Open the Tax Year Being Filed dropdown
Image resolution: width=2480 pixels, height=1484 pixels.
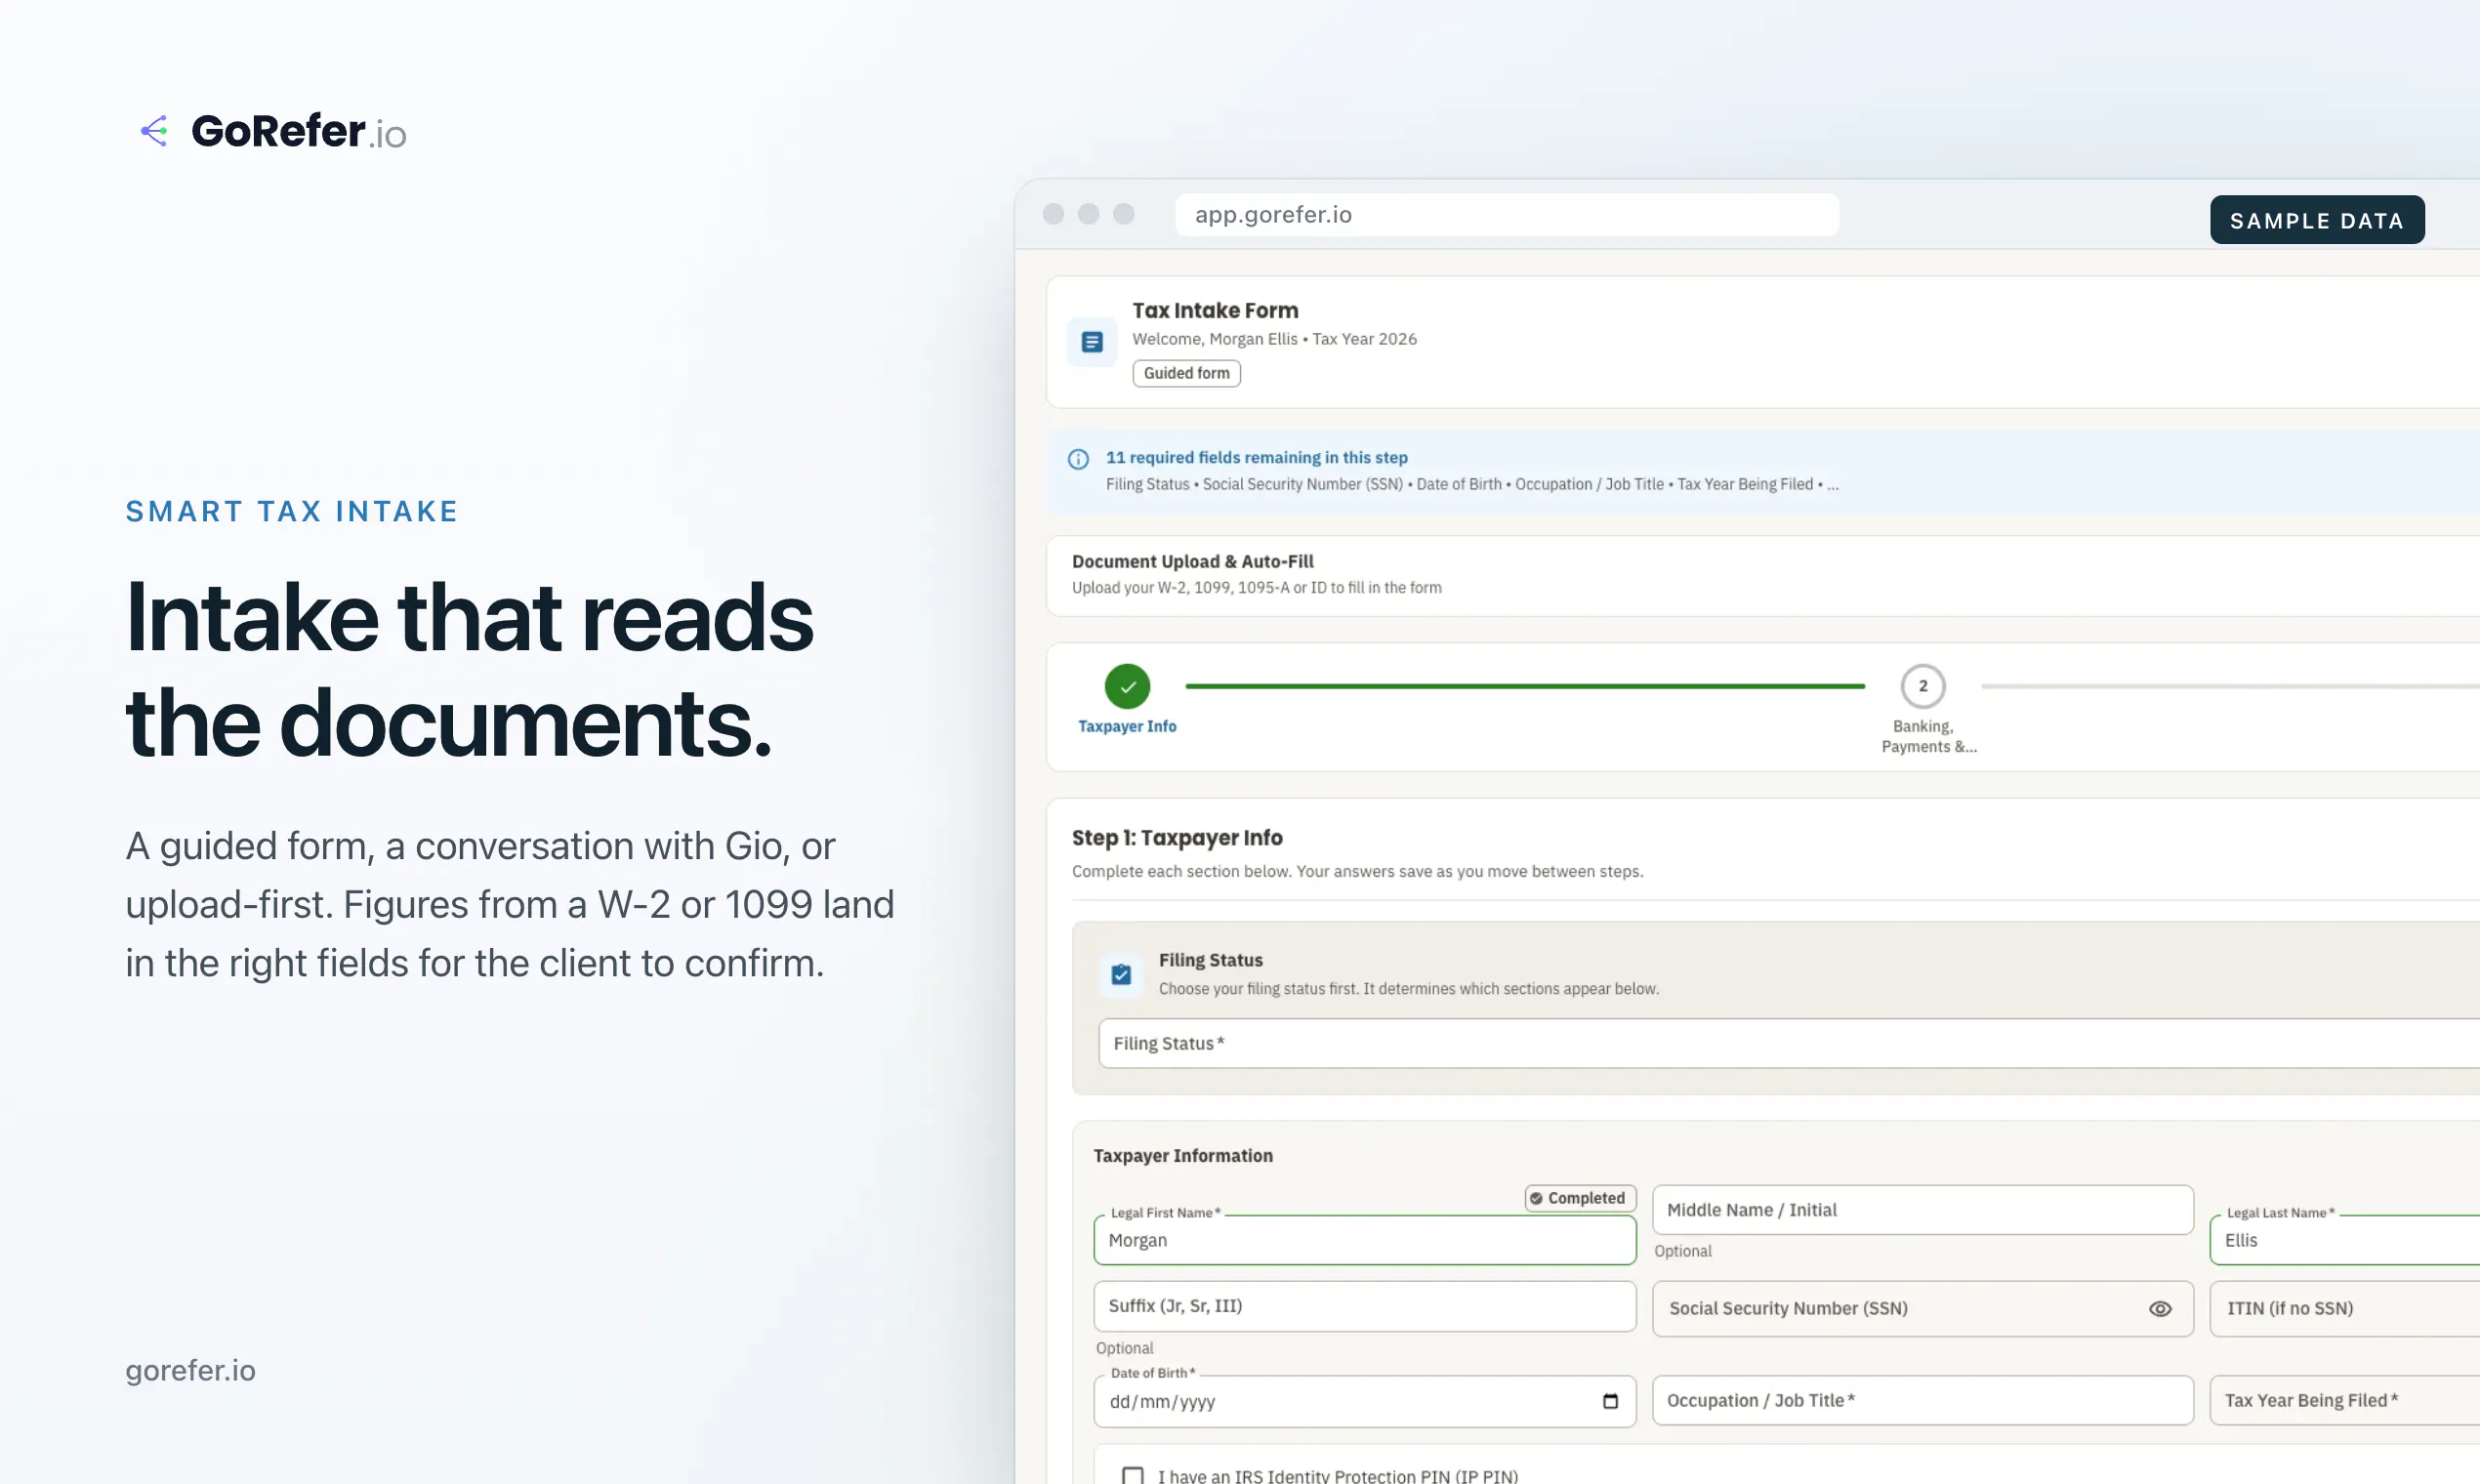pos(2344,1400)
